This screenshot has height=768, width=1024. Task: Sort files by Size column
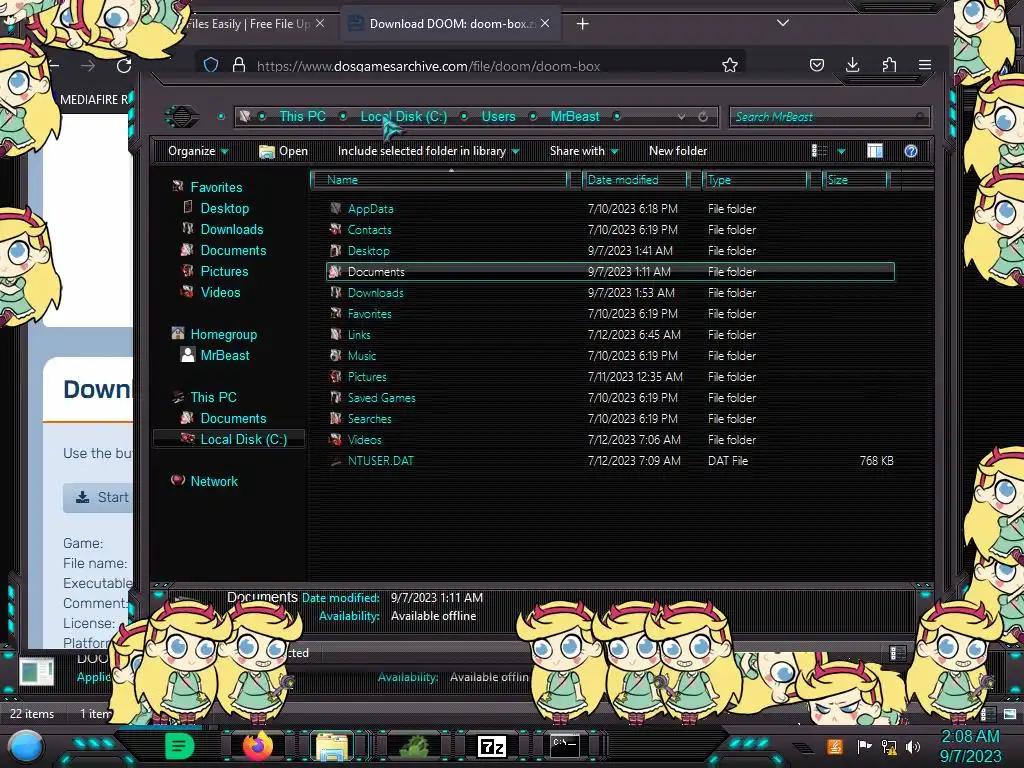[856, 180]
